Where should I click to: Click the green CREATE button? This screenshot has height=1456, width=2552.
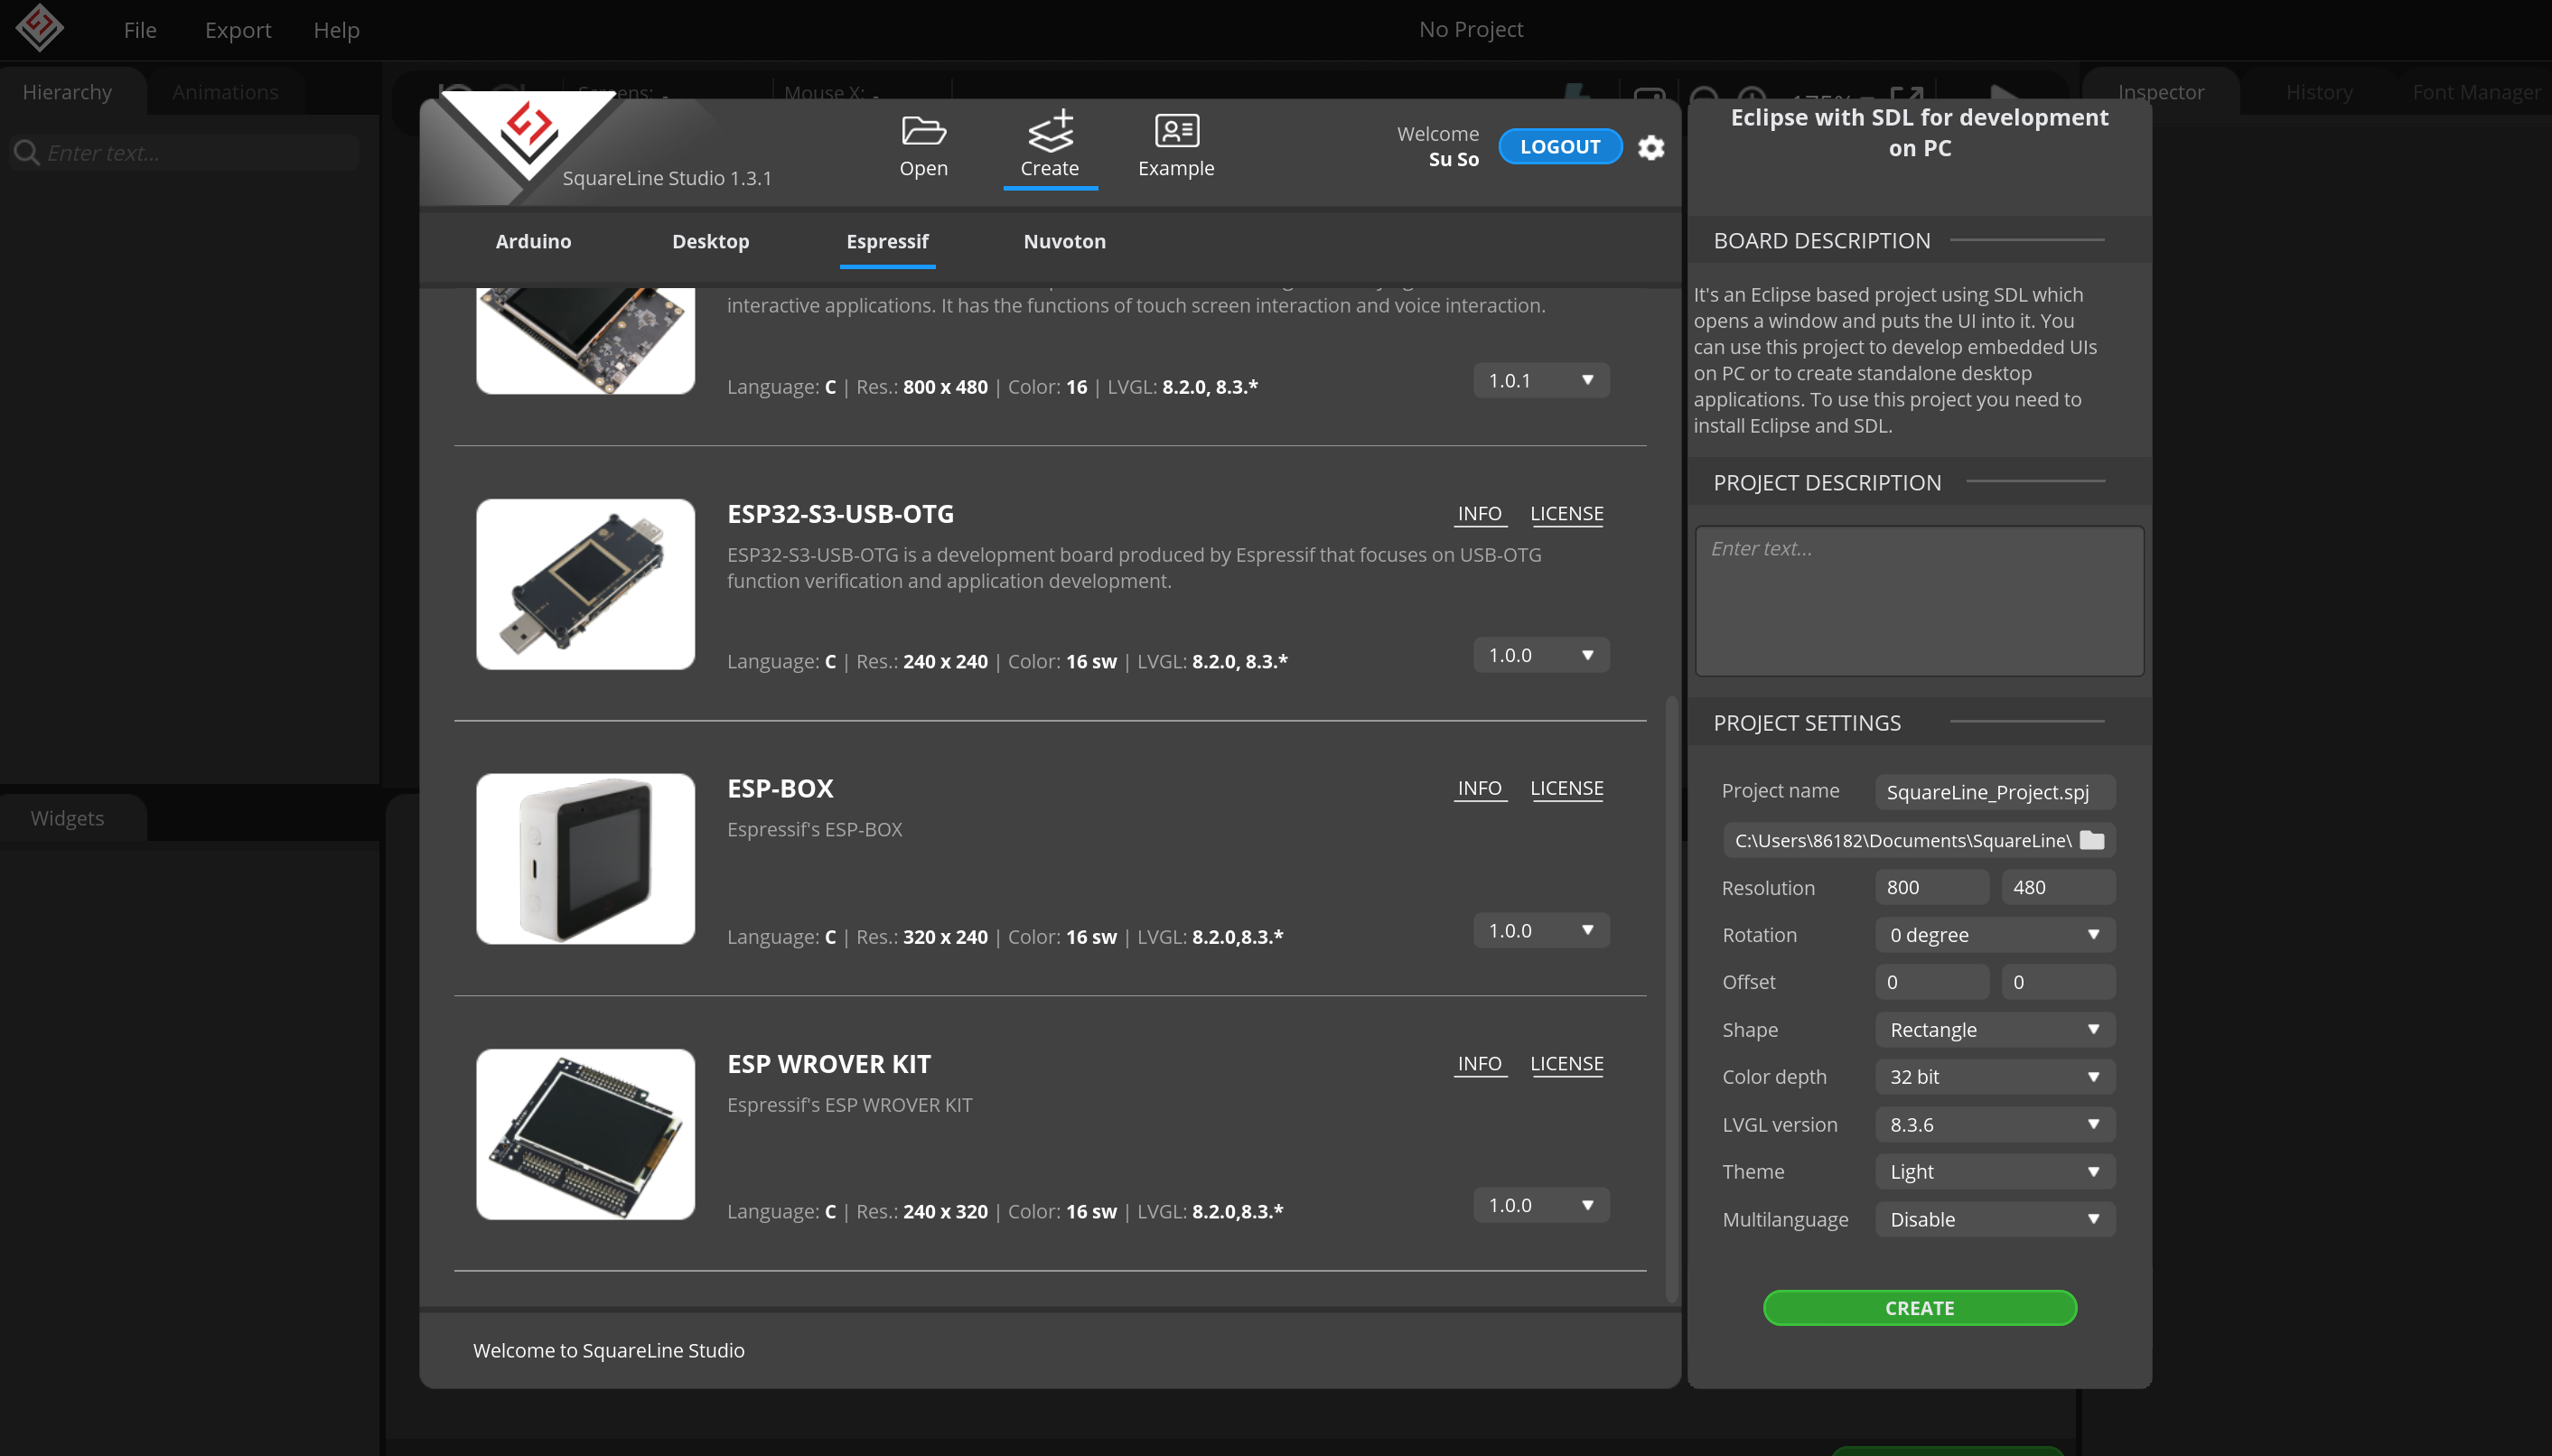click(x=1919, y=1307)
